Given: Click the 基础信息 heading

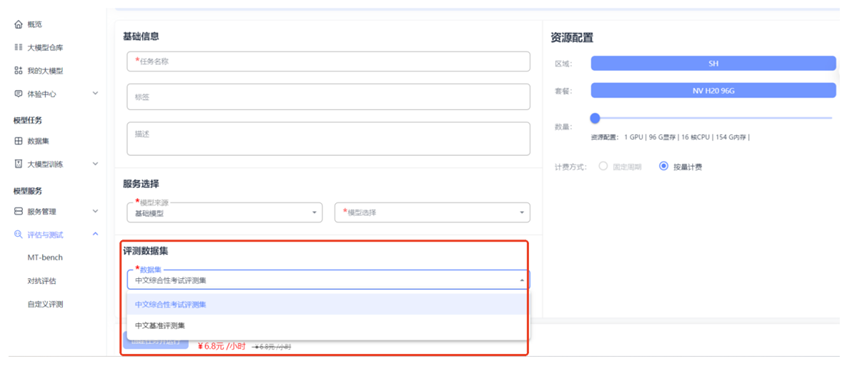Looking at the screenshot, I should click(141, 36).
